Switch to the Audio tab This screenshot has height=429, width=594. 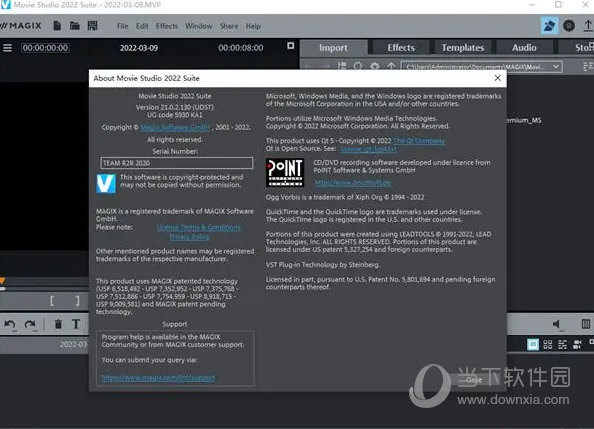click(x=524, y=48)
